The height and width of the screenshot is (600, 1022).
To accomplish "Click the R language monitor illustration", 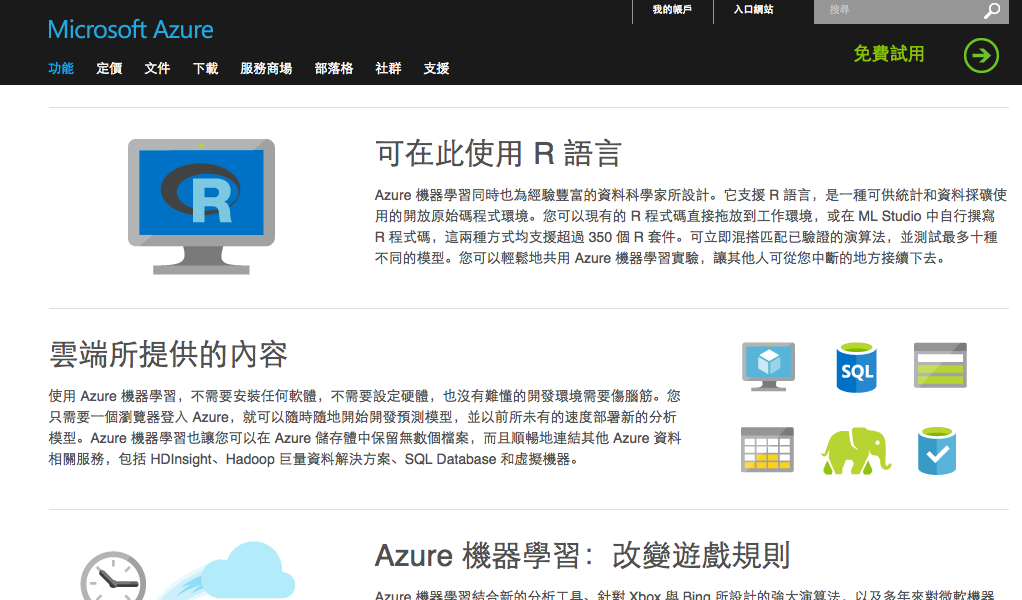I will pos(201,207).
